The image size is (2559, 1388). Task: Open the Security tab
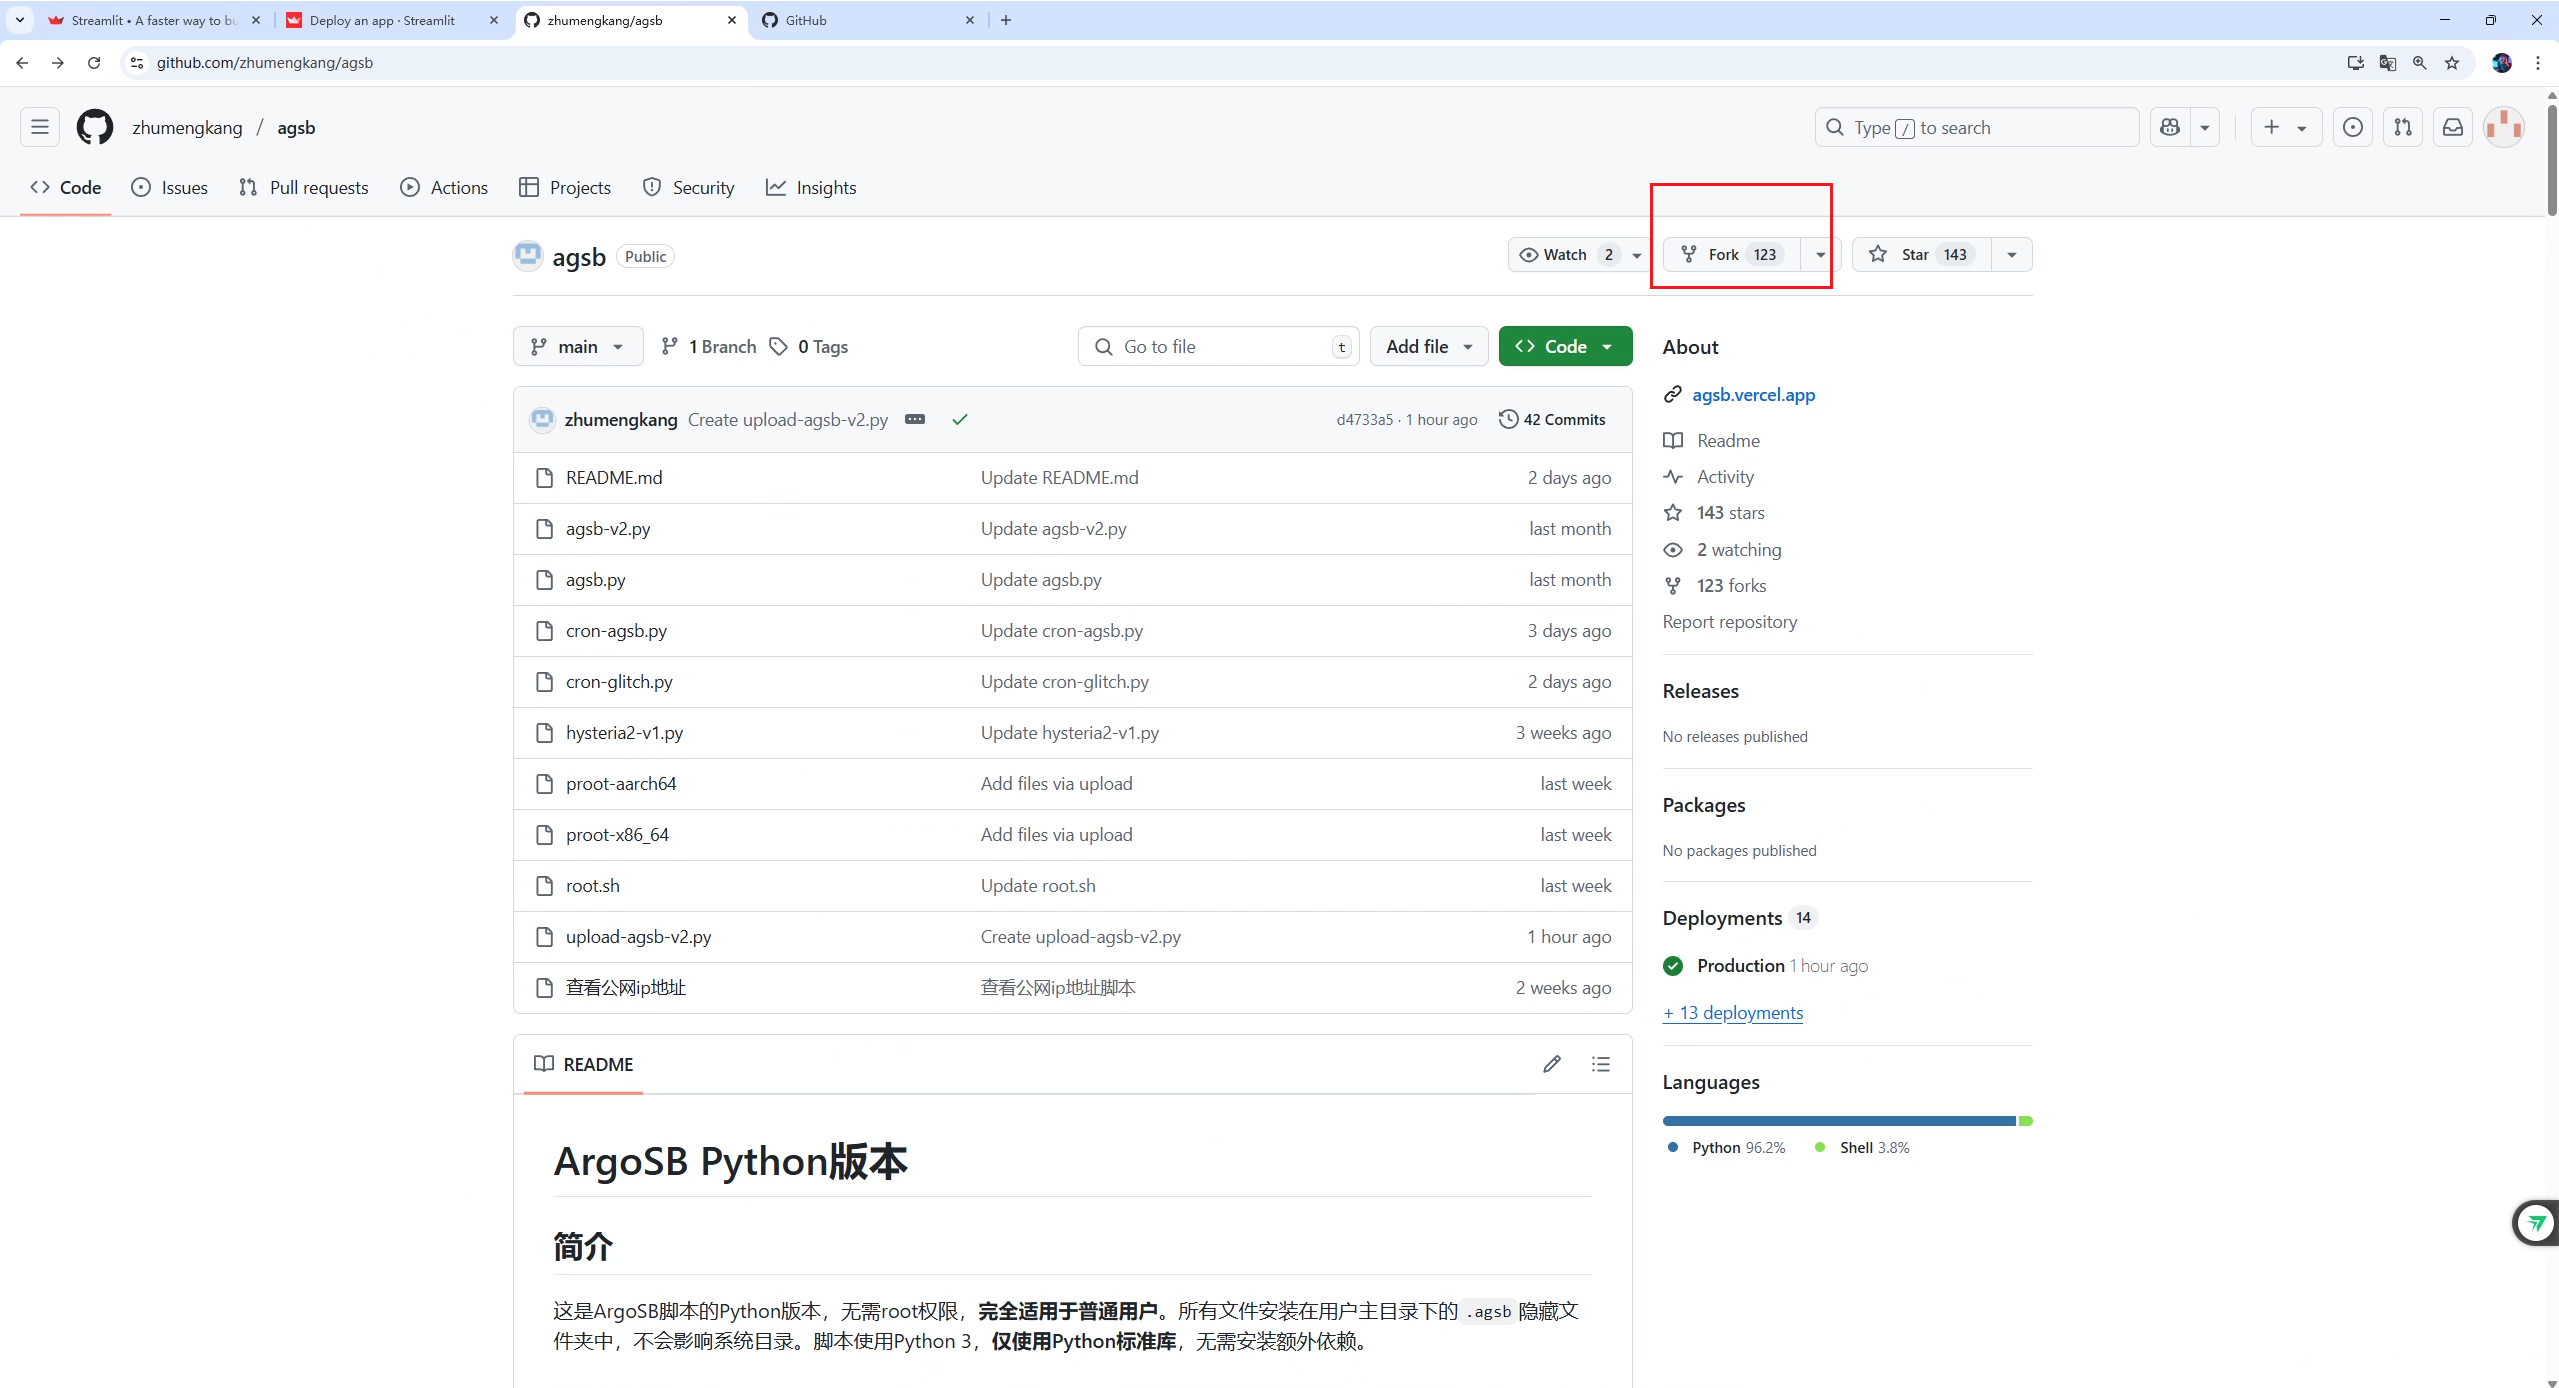689,187
